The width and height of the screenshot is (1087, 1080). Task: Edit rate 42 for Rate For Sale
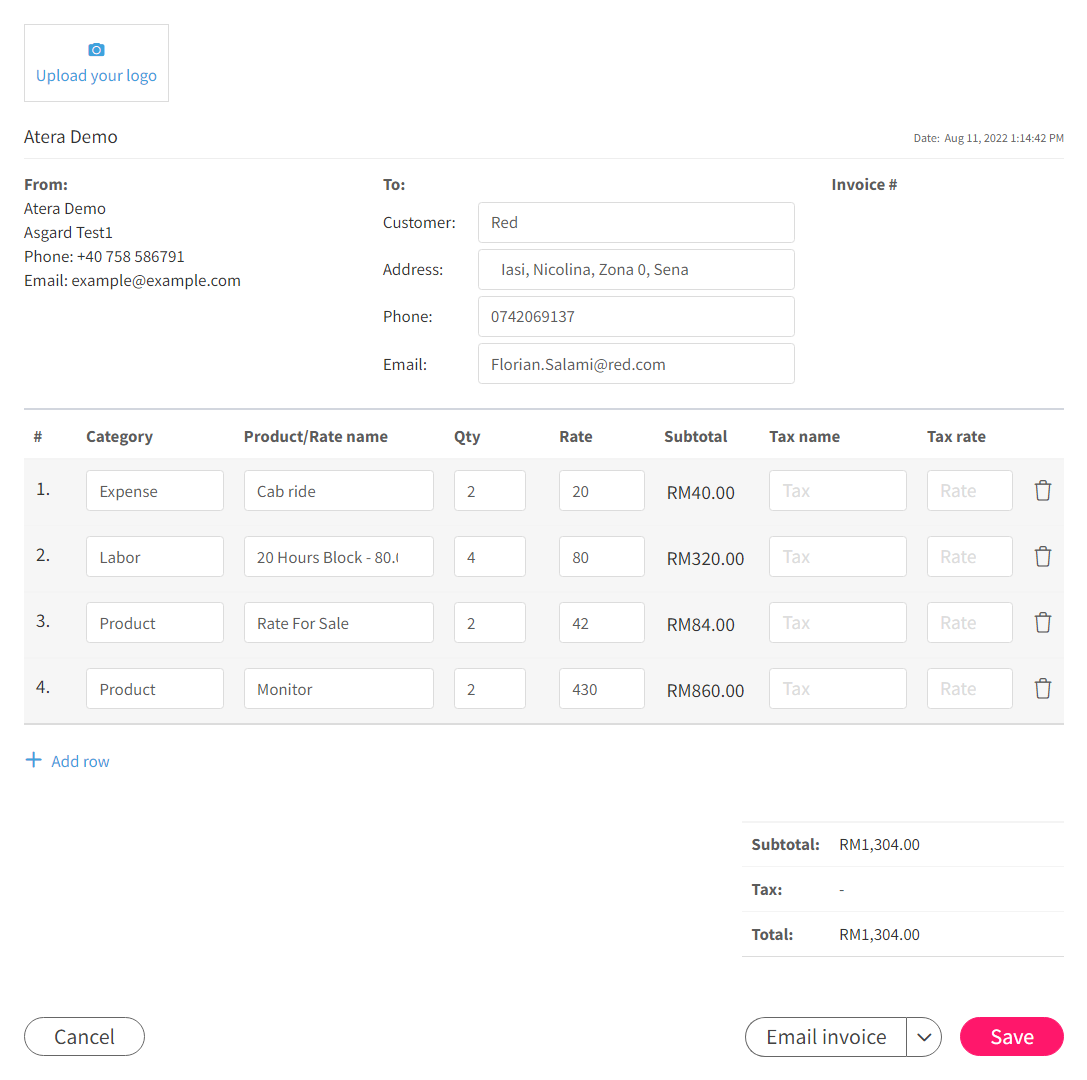tap(602, 622)
